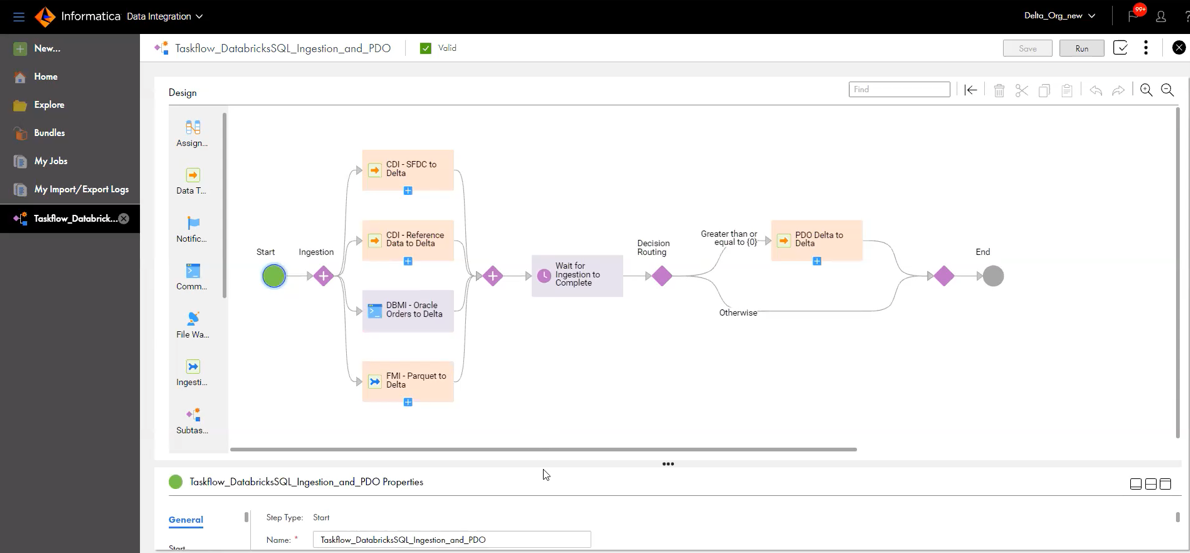Click the zoom out magnifier icon
1190x553 pixels.
[1167, 90]
